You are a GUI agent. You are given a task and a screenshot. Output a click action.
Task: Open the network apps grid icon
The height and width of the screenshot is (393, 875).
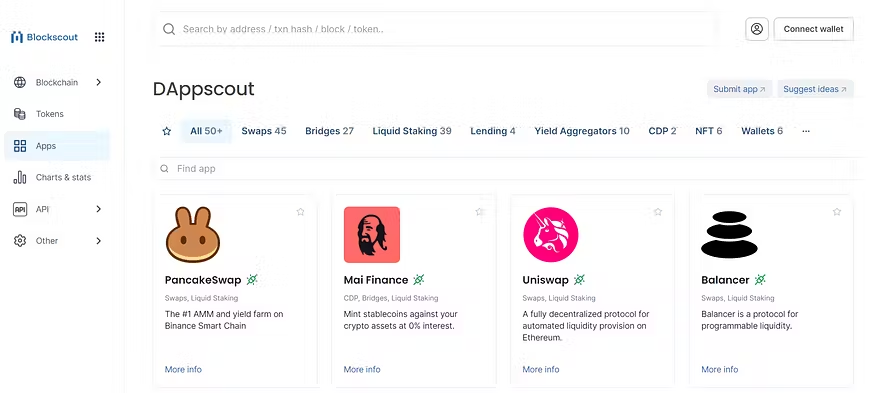point(99,37)
